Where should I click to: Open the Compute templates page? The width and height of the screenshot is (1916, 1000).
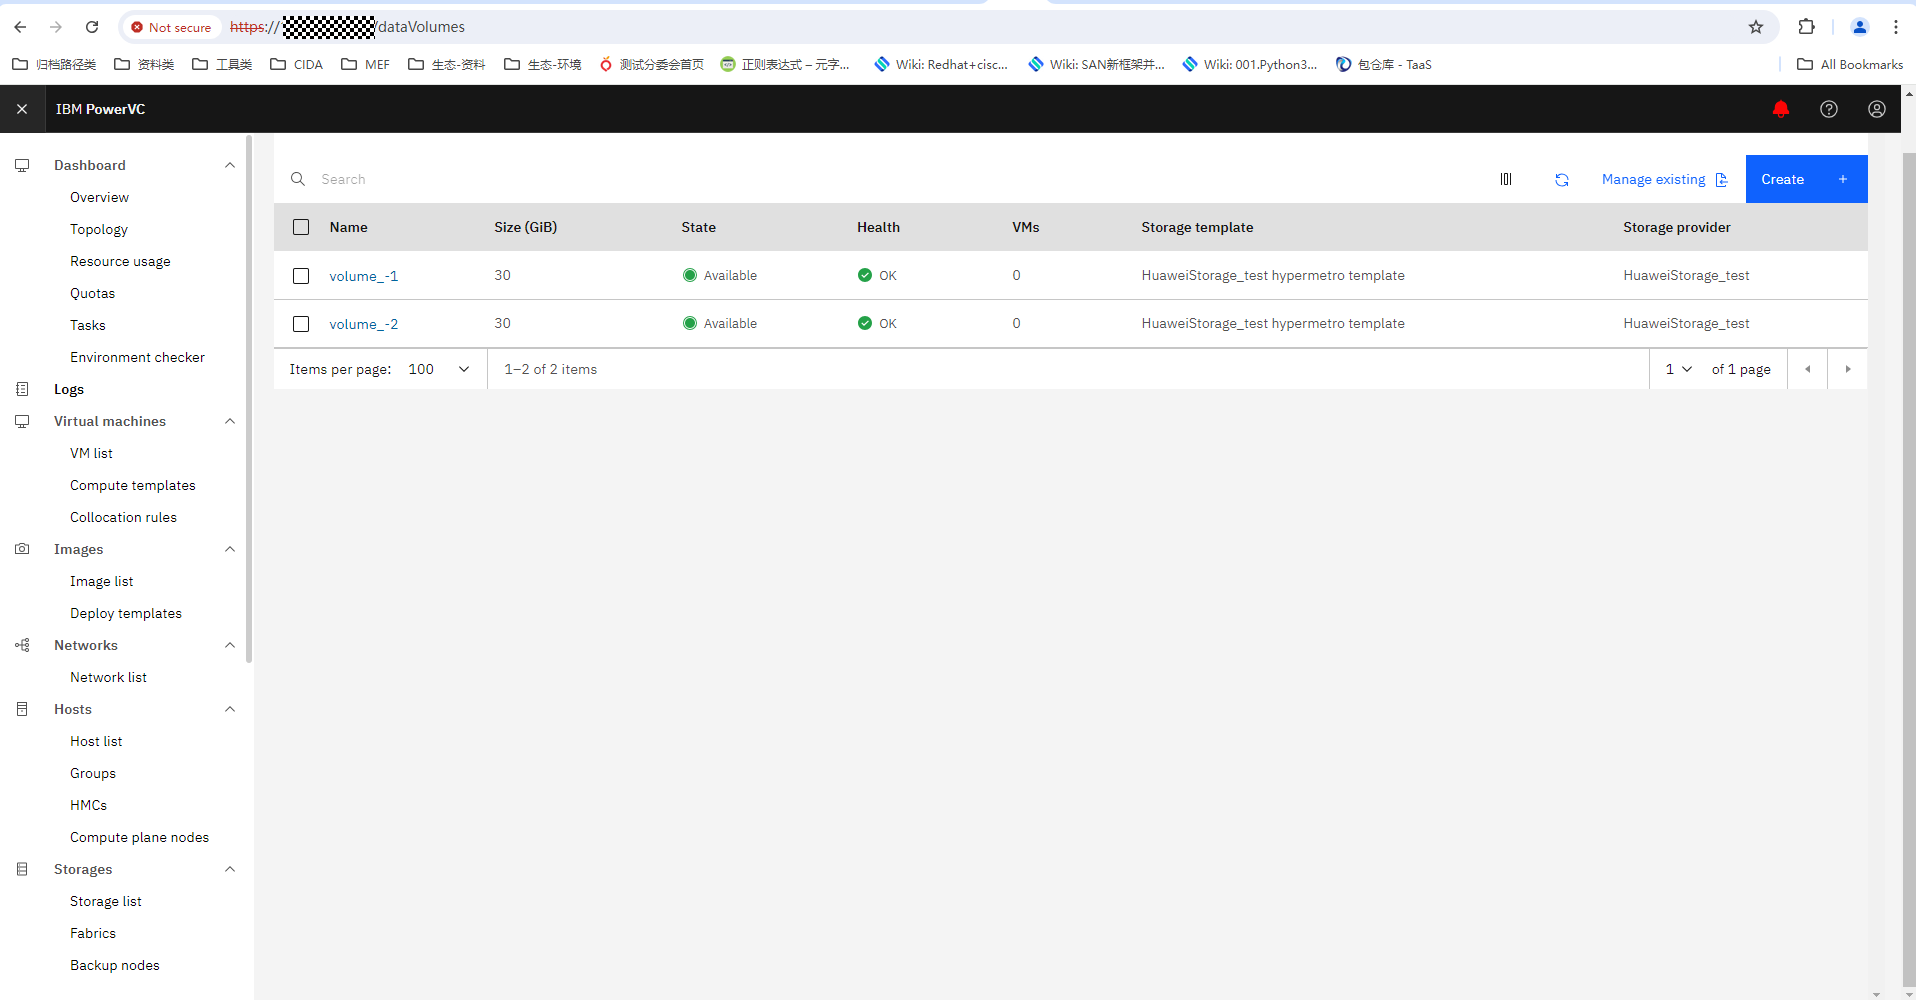coord(133,485)
